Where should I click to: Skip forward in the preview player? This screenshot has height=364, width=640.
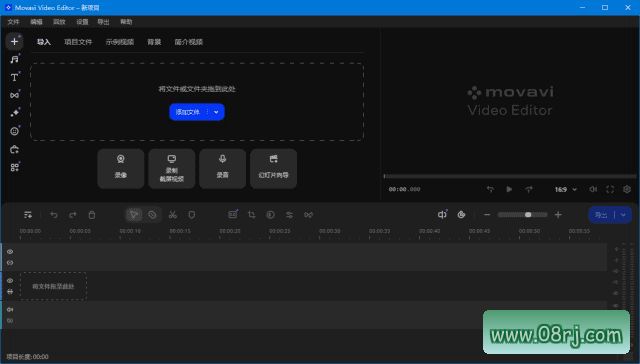[x=529, y=189]
